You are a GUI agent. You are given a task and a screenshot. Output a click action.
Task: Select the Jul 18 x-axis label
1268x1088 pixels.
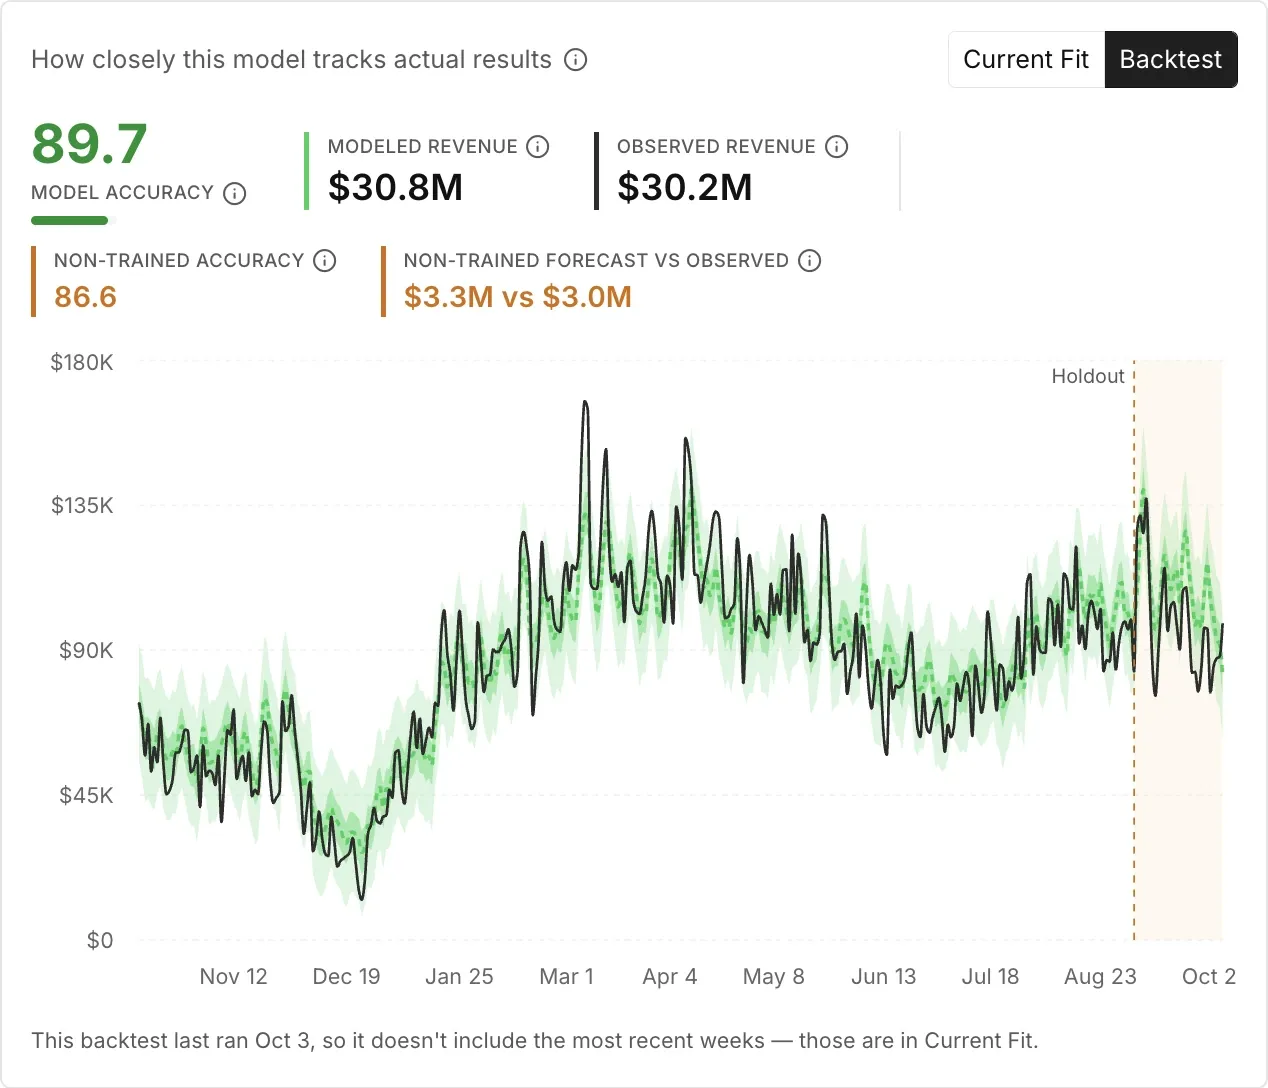coord(990,976)
